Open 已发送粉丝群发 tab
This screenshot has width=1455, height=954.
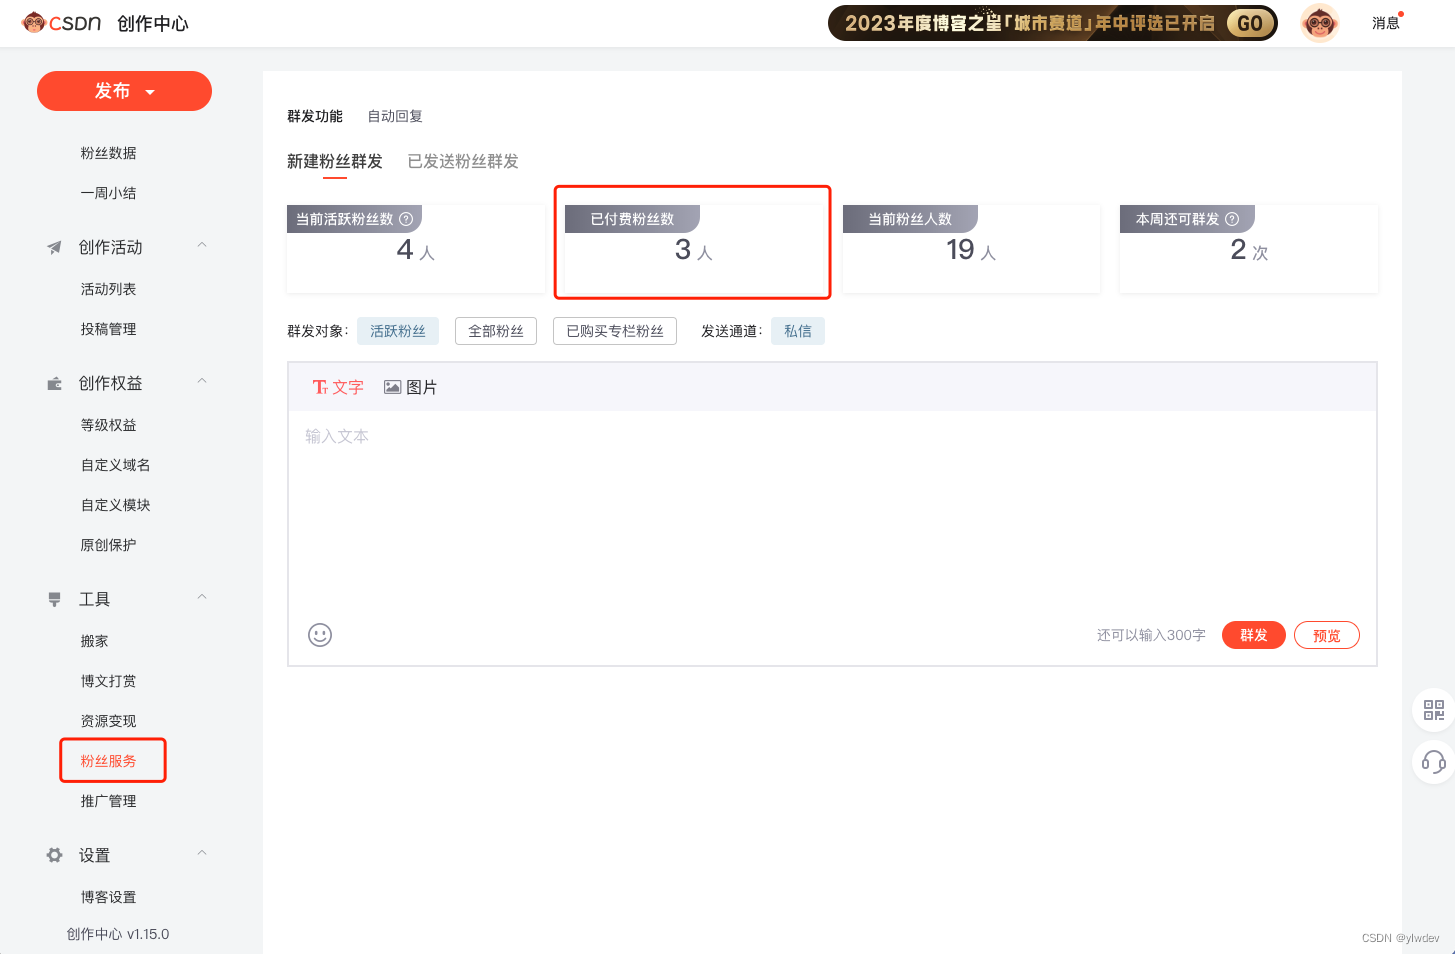tap(463, 161)
